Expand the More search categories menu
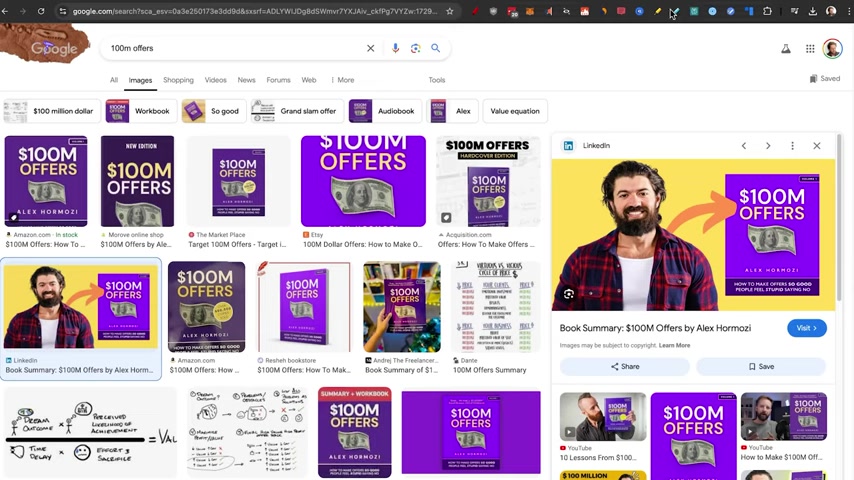The width and height of the screenshot is (854, 480). pos(343,80)
